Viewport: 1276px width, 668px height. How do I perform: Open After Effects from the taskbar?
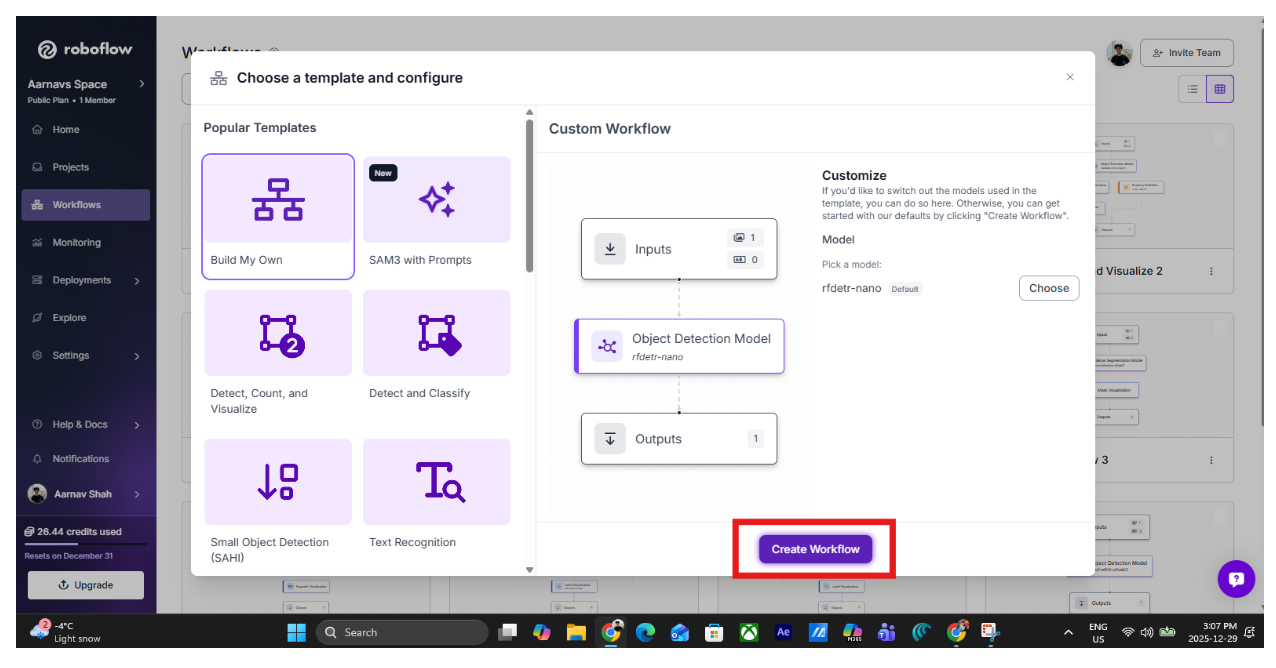tap(783, 632)
